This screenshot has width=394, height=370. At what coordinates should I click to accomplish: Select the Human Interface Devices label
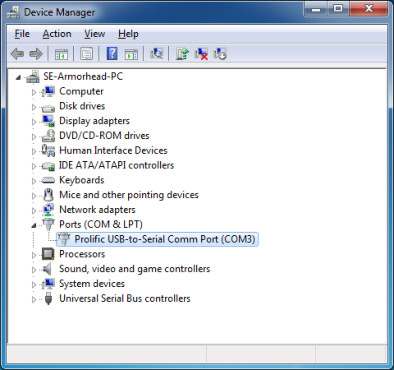coord(113,150)
